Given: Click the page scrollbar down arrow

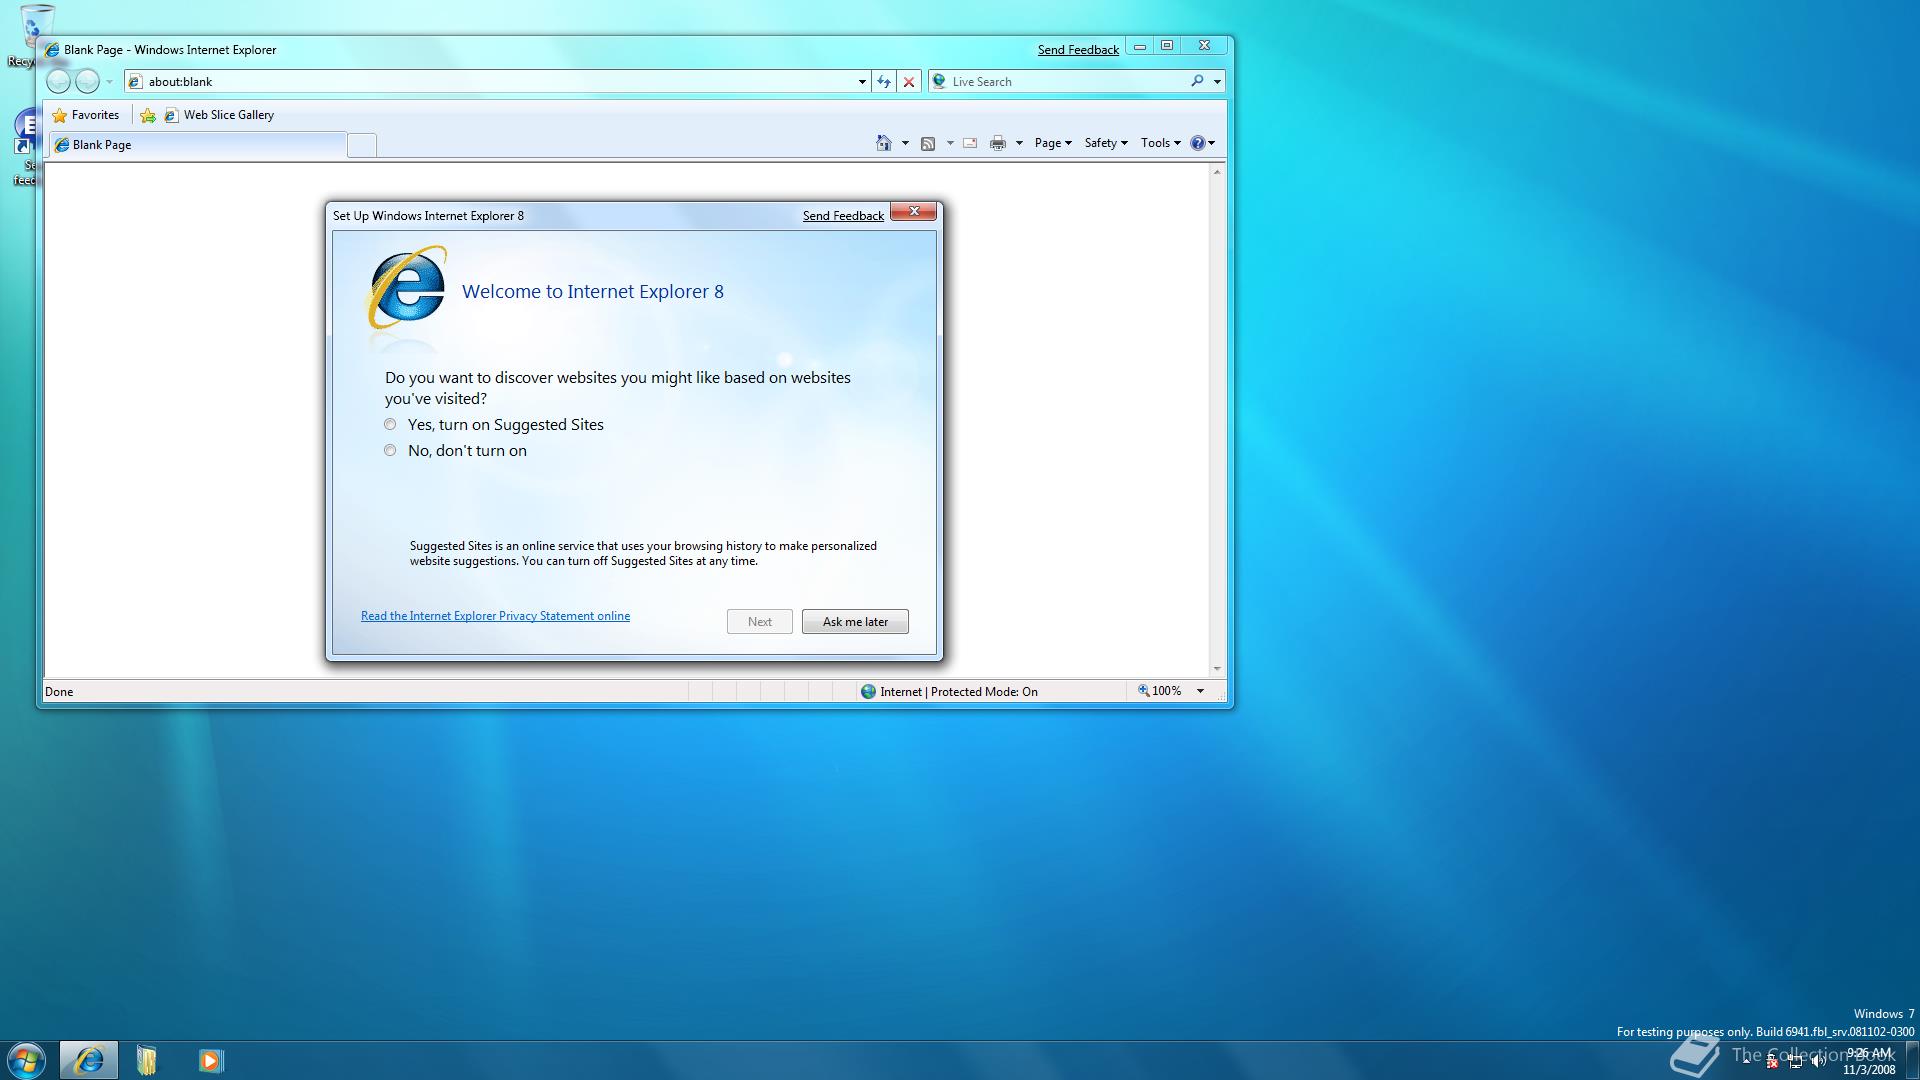Looking at the screenshot, I should click(1217, 669).
